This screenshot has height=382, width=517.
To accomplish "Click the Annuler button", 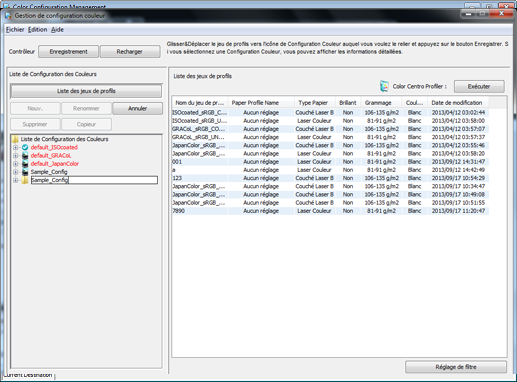I will click(137, 108).
